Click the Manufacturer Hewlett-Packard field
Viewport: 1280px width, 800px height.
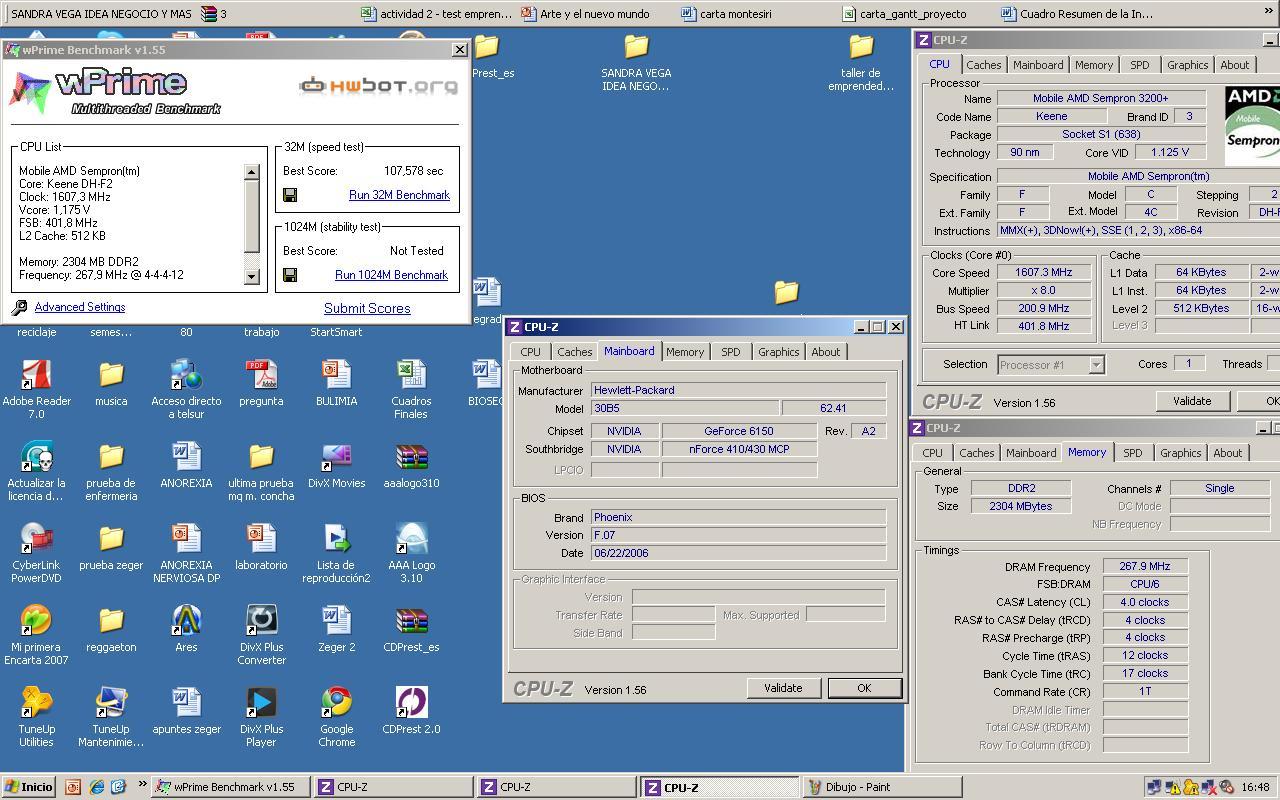coord(738,391)
